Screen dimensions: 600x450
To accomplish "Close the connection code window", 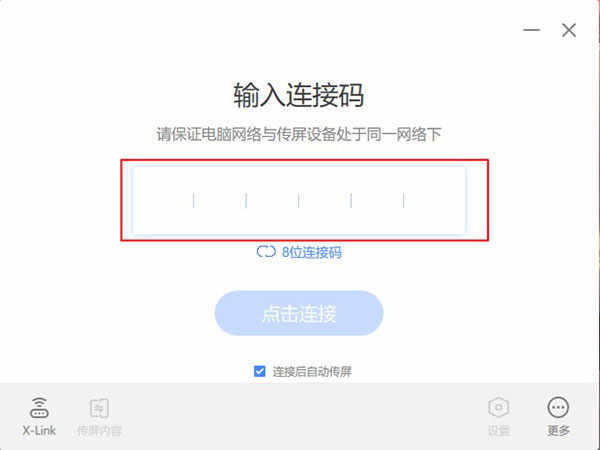I will tap(569, 30).
